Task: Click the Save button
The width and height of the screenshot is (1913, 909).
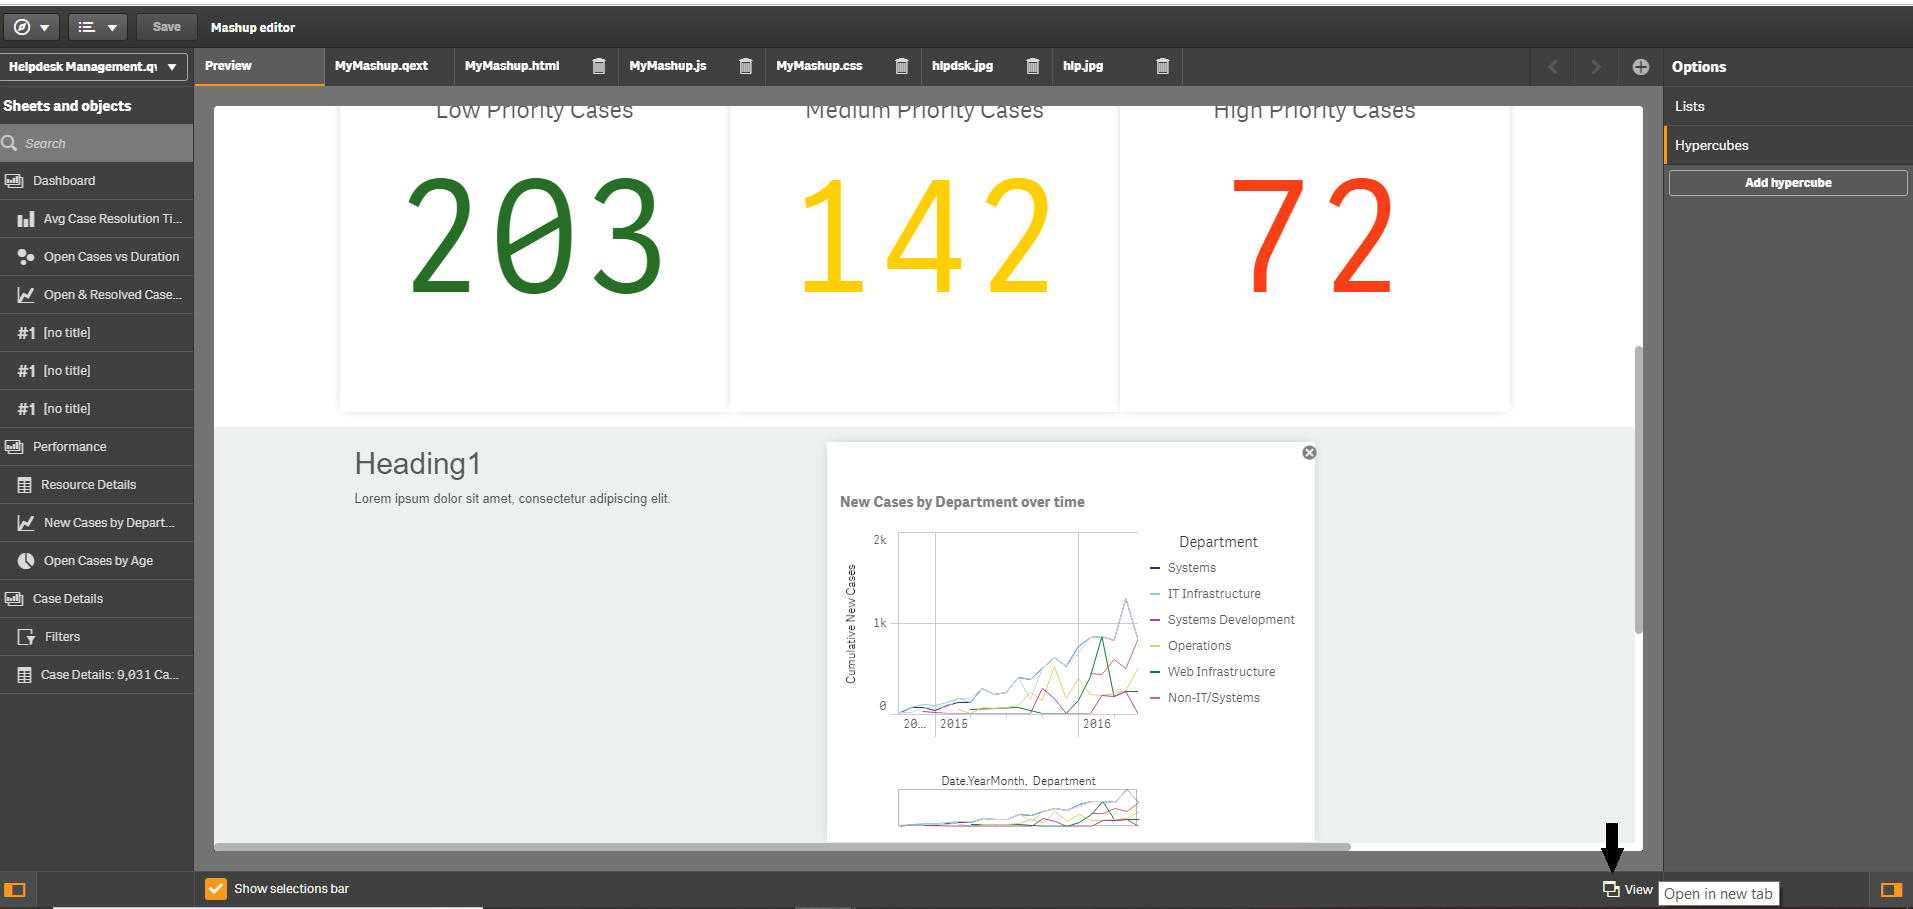Action: [167, 27]
